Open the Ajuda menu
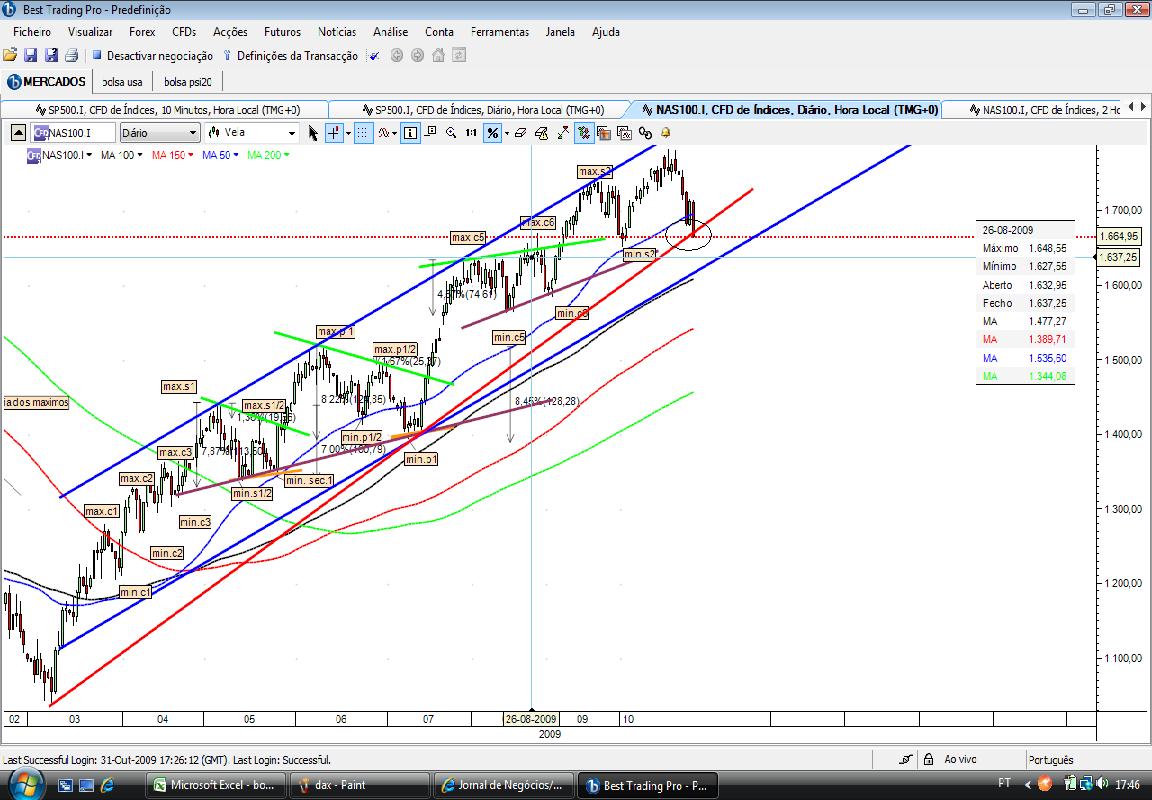 (605, 32)
